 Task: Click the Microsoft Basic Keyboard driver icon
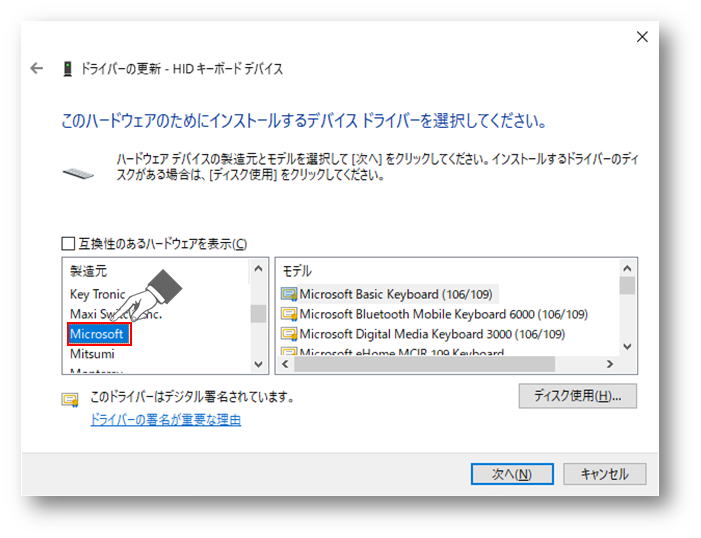(x=289, y=294)
